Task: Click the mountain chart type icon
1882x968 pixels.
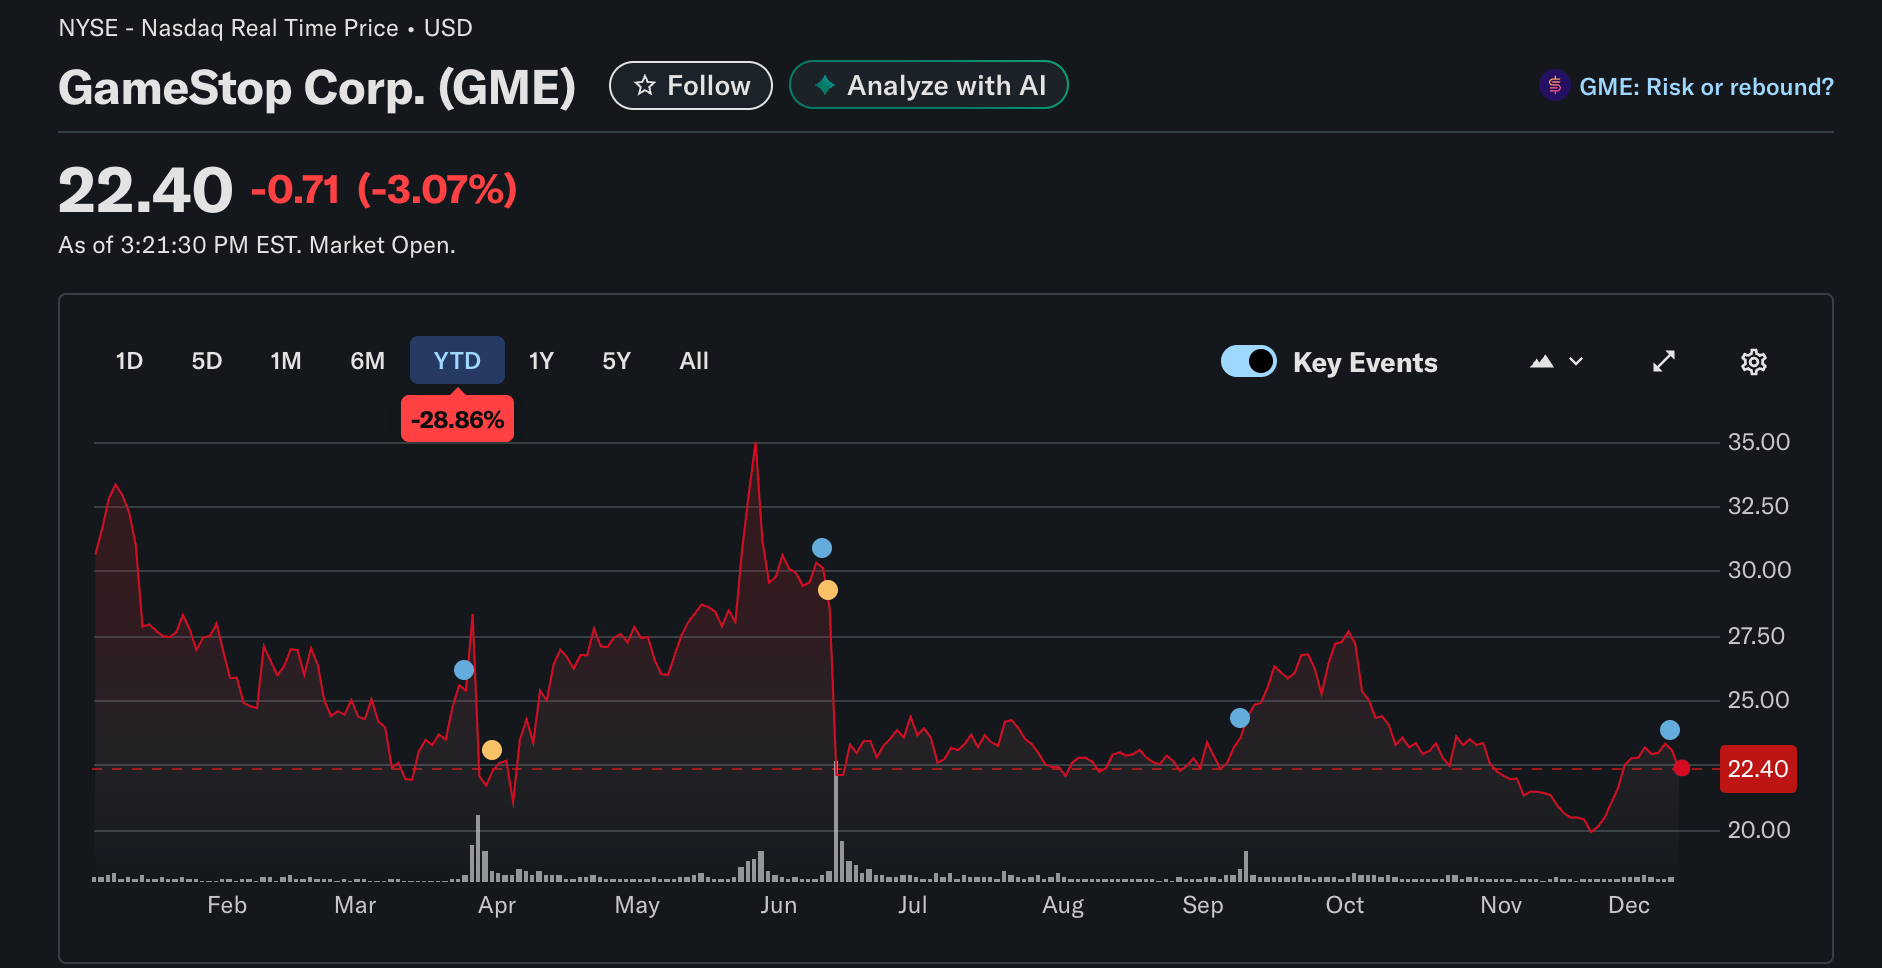Action: 1541,362
